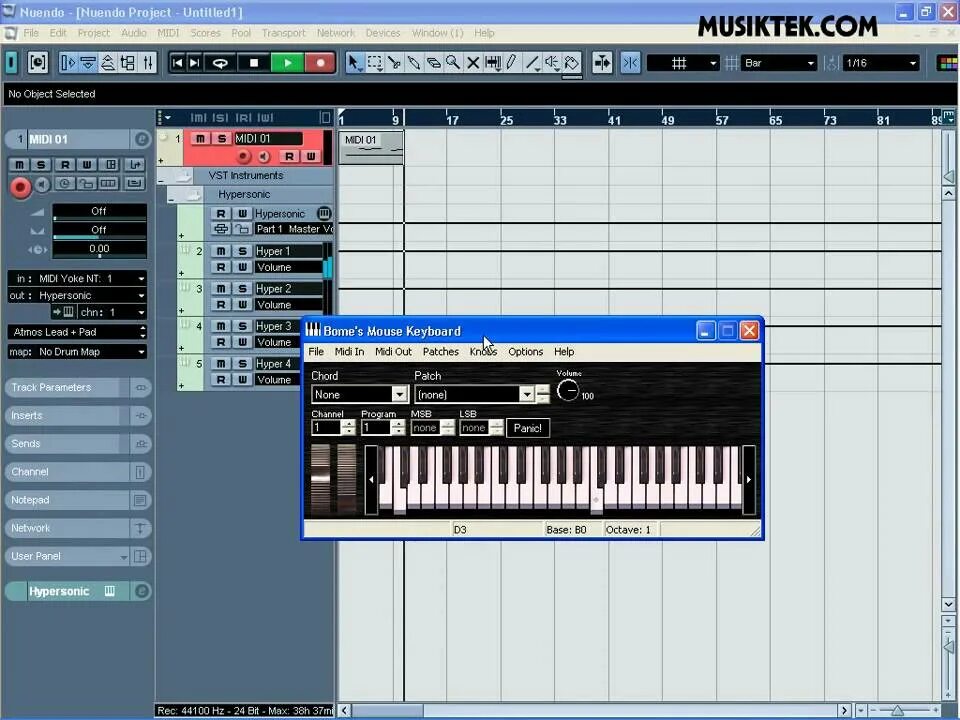960x720 pixels.
Task: Select the Erase tool
Action: pos(433,62)
